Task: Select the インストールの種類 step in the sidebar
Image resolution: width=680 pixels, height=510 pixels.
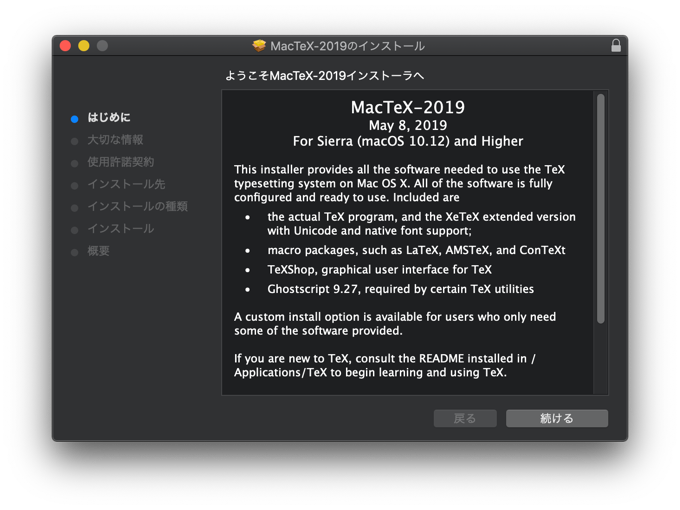Action: [x=137, y=206]
